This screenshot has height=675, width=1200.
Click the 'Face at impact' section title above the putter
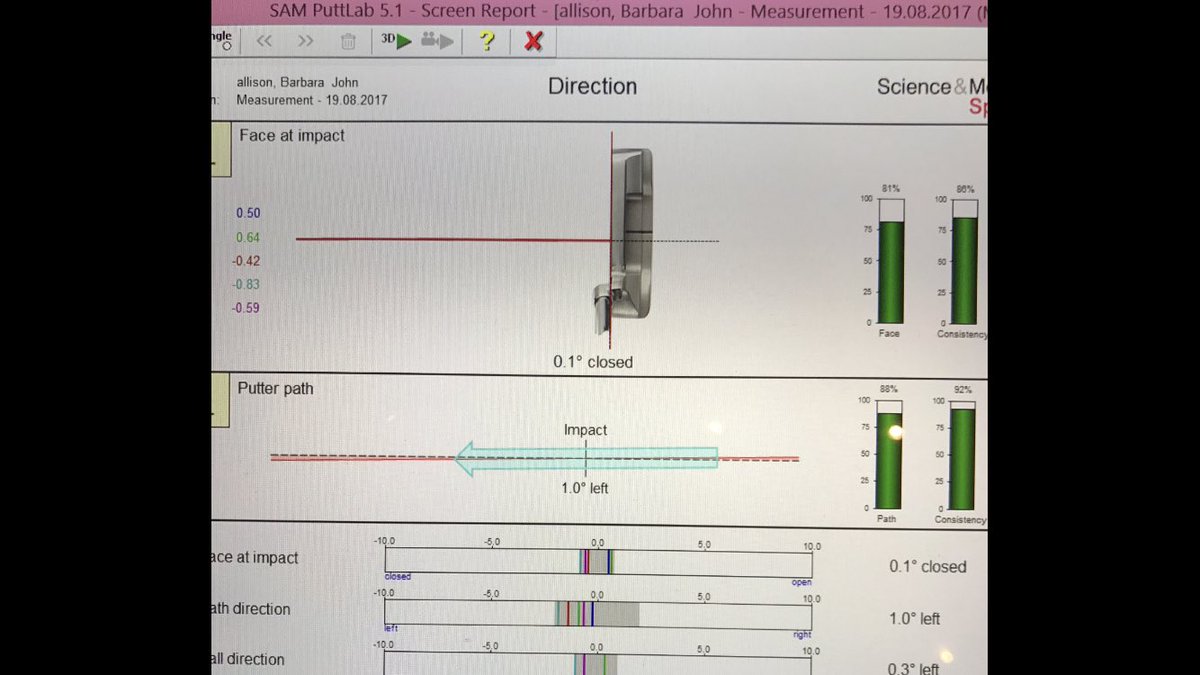click(x=292, y=135)
